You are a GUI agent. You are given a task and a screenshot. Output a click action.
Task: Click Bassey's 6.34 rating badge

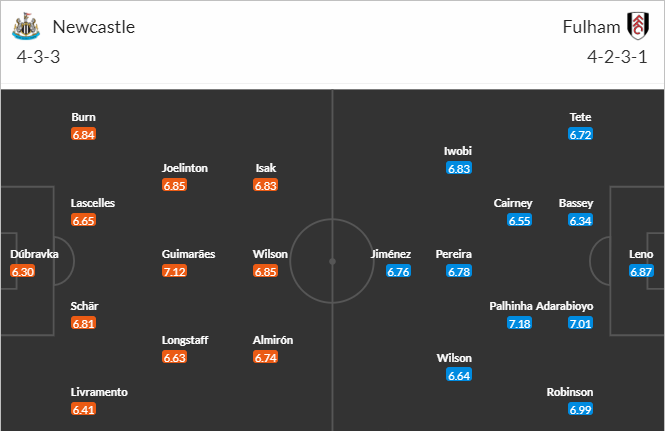click(x=581, y=221)
